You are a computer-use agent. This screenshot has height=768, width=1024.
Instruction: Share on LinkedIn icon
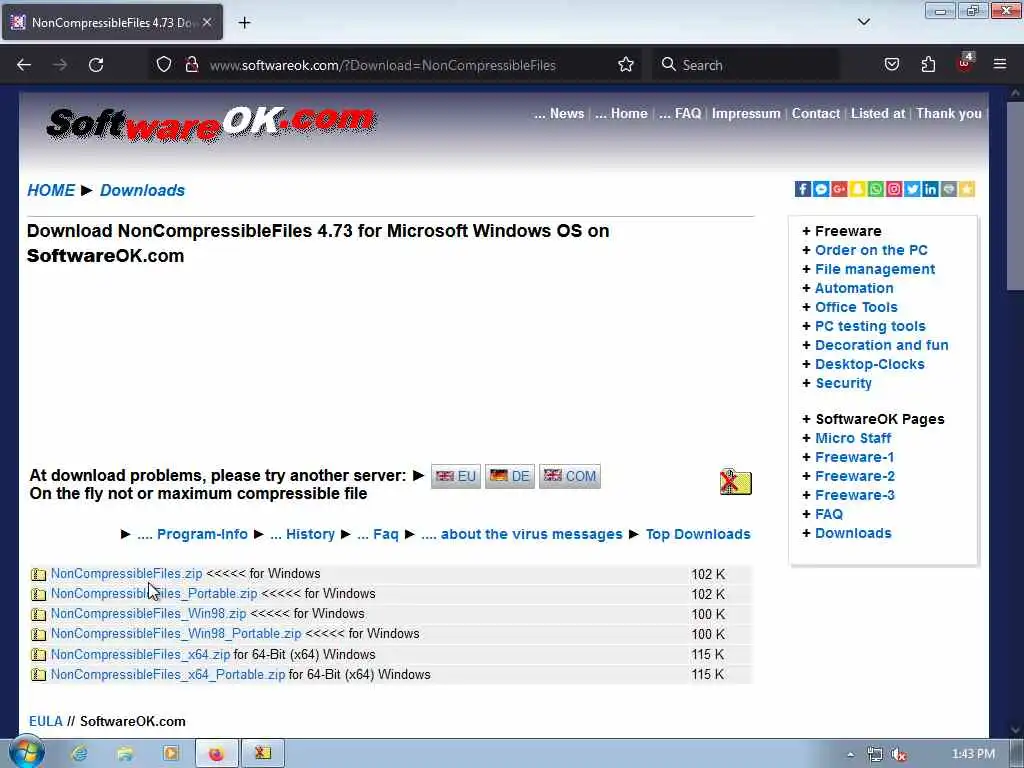[x=931, y=189]
